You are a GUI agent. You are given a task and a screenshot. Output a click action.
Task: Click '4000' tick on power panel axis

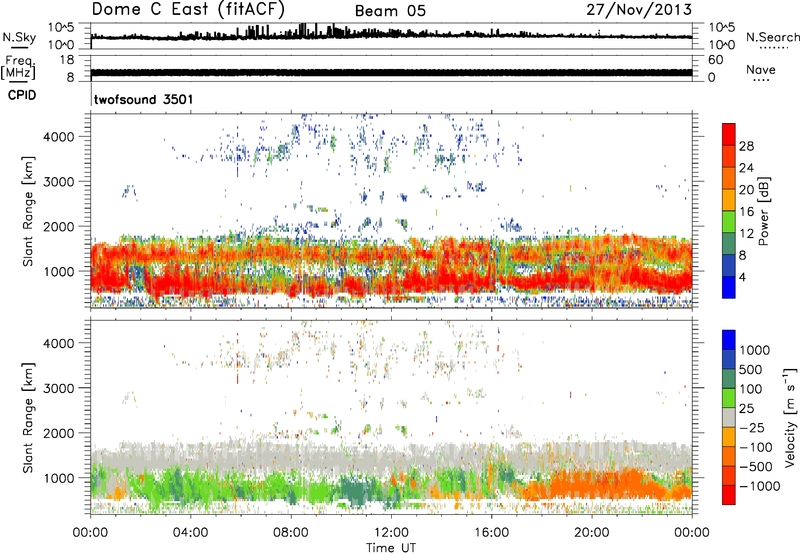point(59,137)
